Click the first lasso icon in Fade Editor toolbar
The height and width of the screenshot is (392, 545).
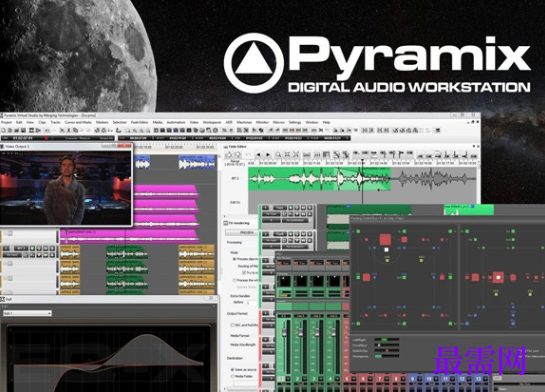coord(229,155)
